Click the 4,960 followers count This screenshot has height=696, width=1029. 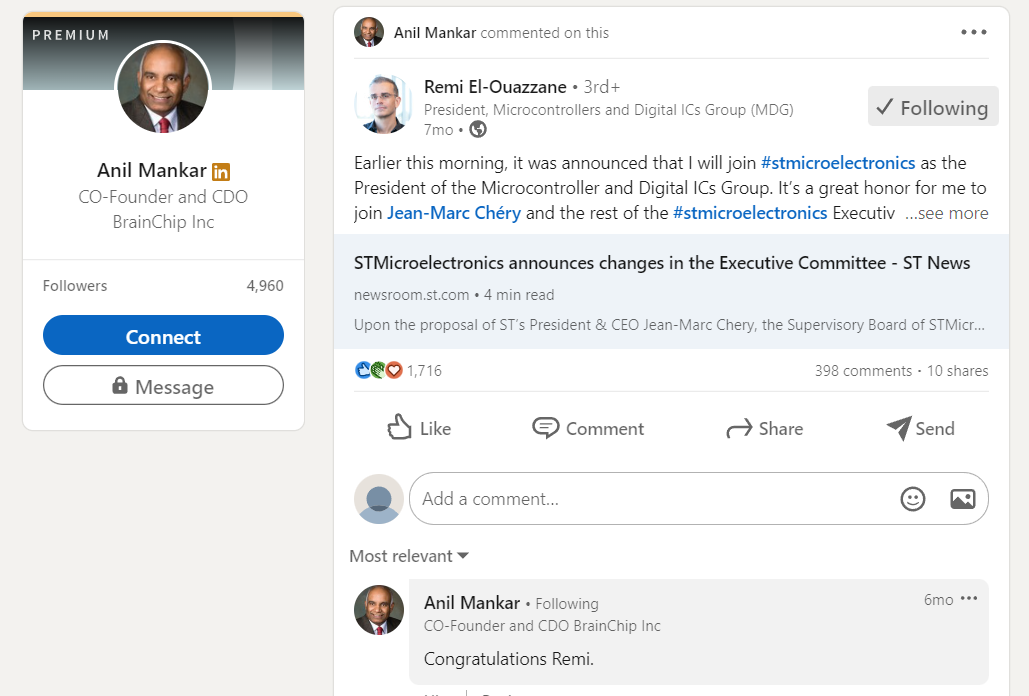(x=265, y=286)
